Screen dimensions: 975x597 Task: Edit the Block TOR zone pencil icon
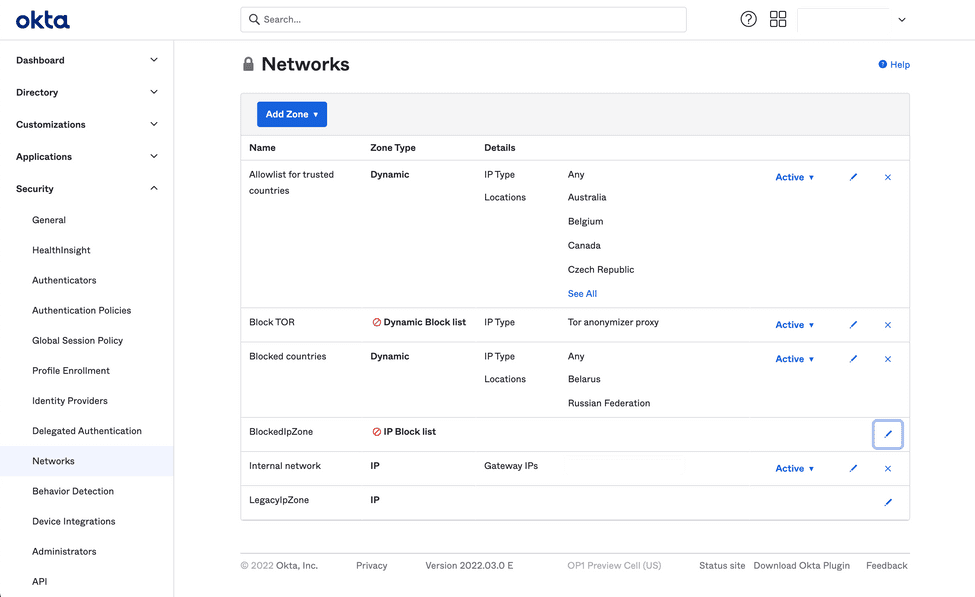coord(853,325)
